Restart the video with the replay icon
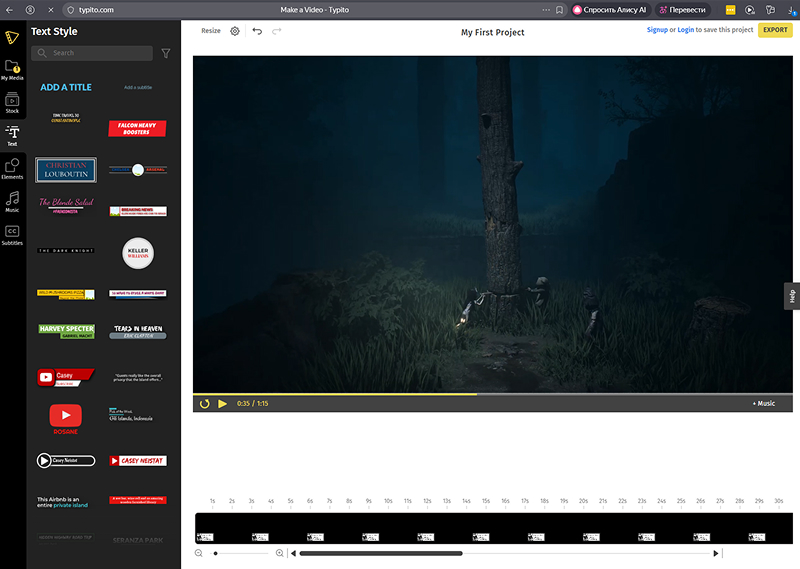 tap(205, 404)
